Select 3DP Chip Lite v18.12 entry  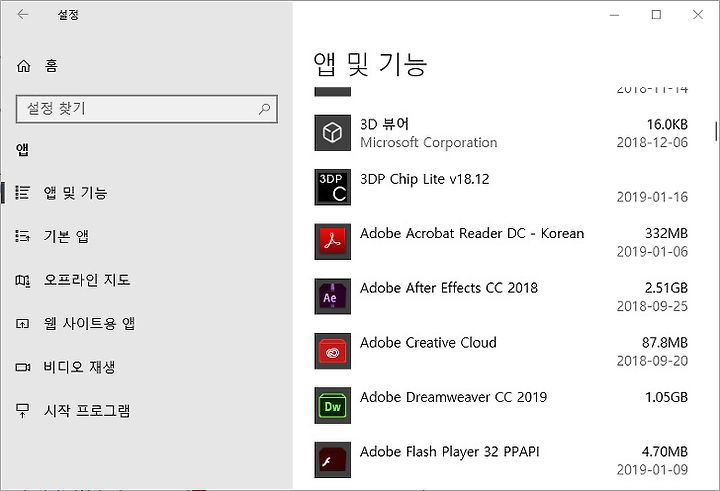(425, 179)
